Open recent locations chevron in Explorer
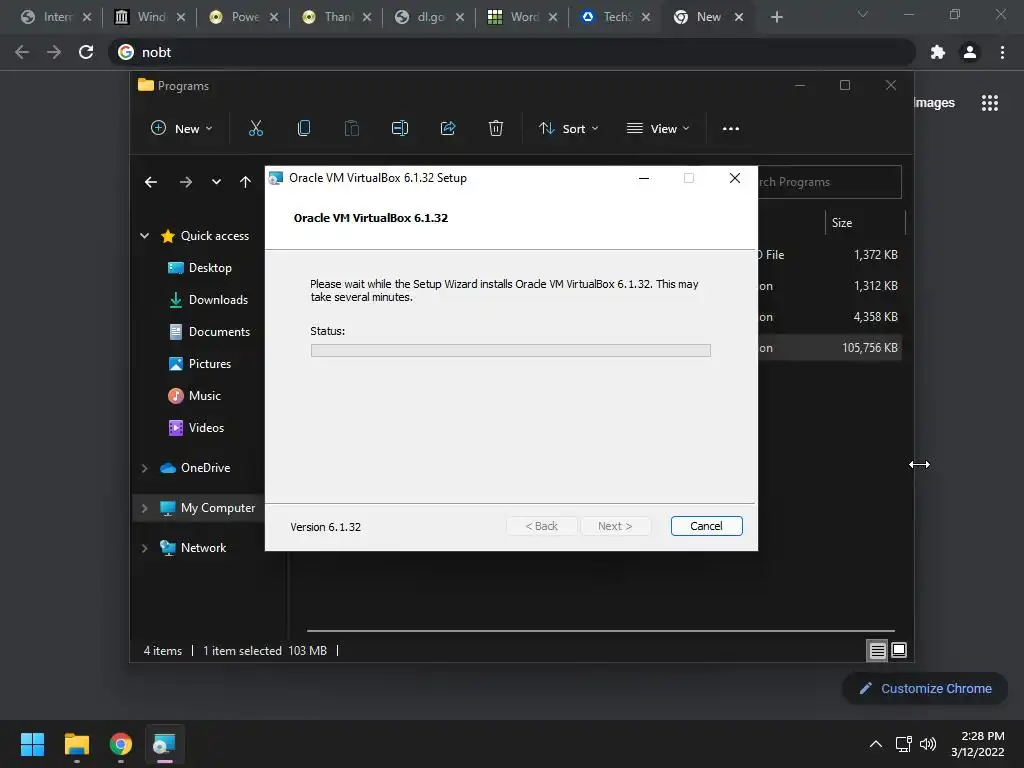The height and width of the screenshot is (768, 1024). (x=216, y=182)
